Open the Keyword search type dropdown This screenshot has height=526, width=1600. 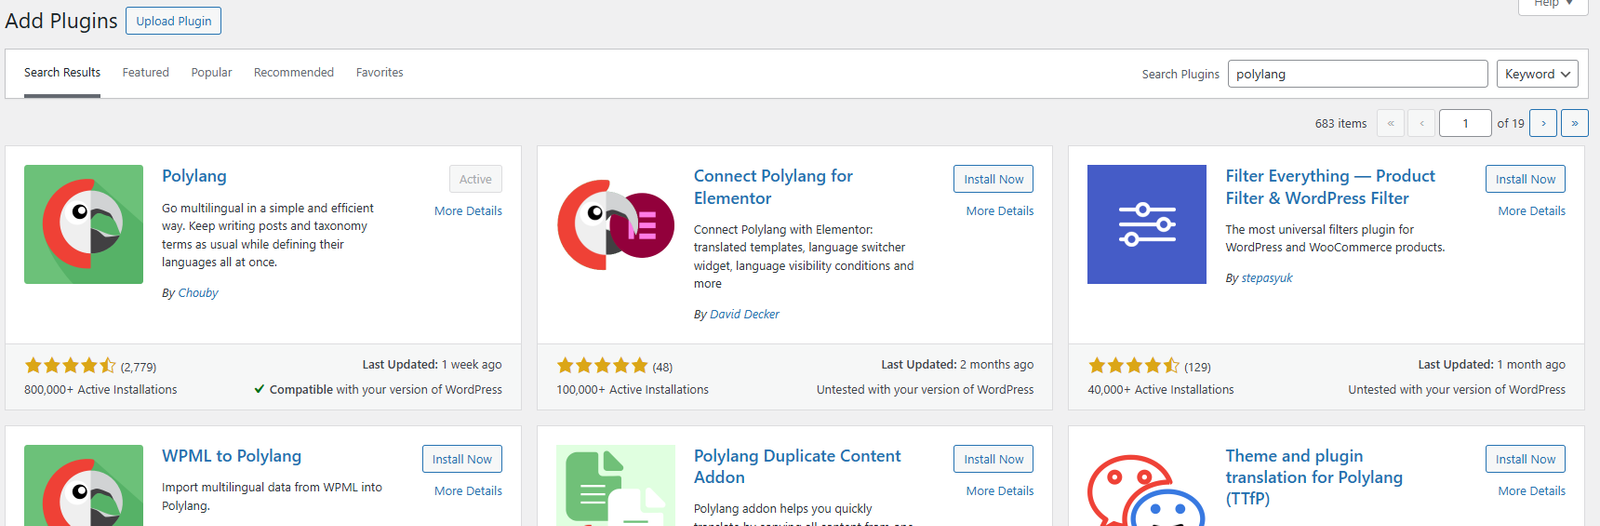coord(1538,74)
